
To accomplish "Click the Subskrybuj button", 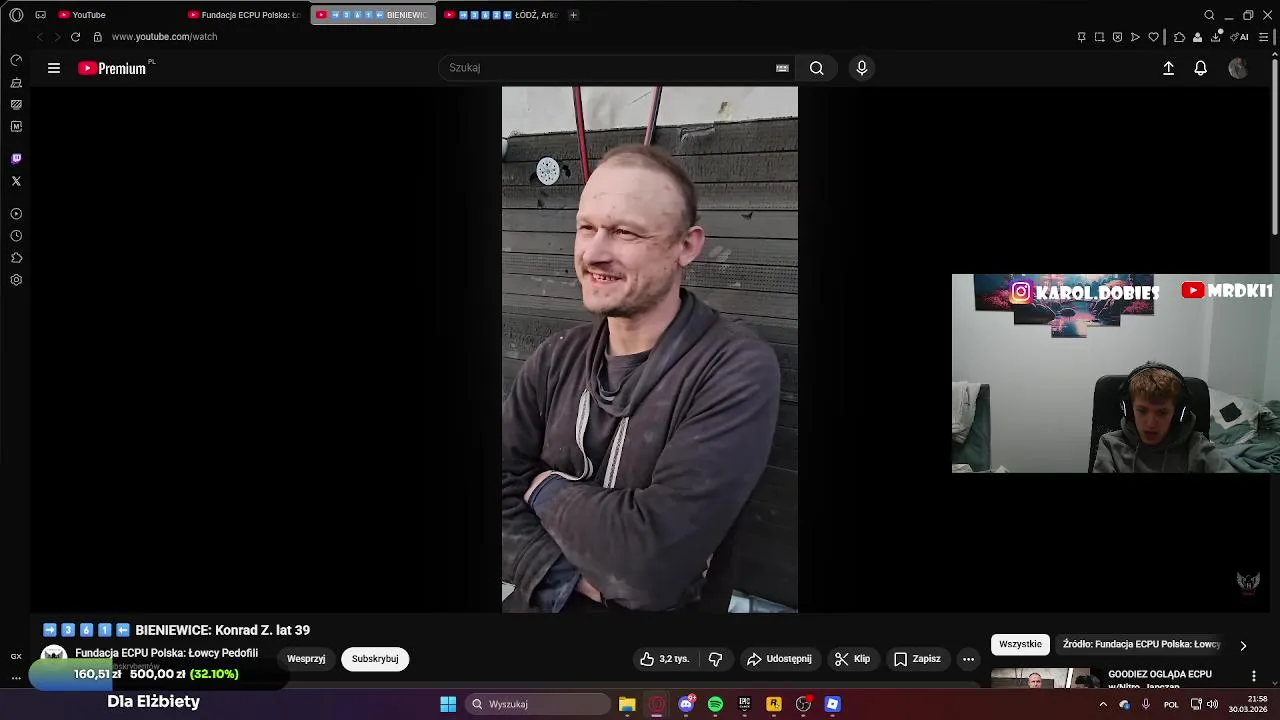I will point(375,659).
